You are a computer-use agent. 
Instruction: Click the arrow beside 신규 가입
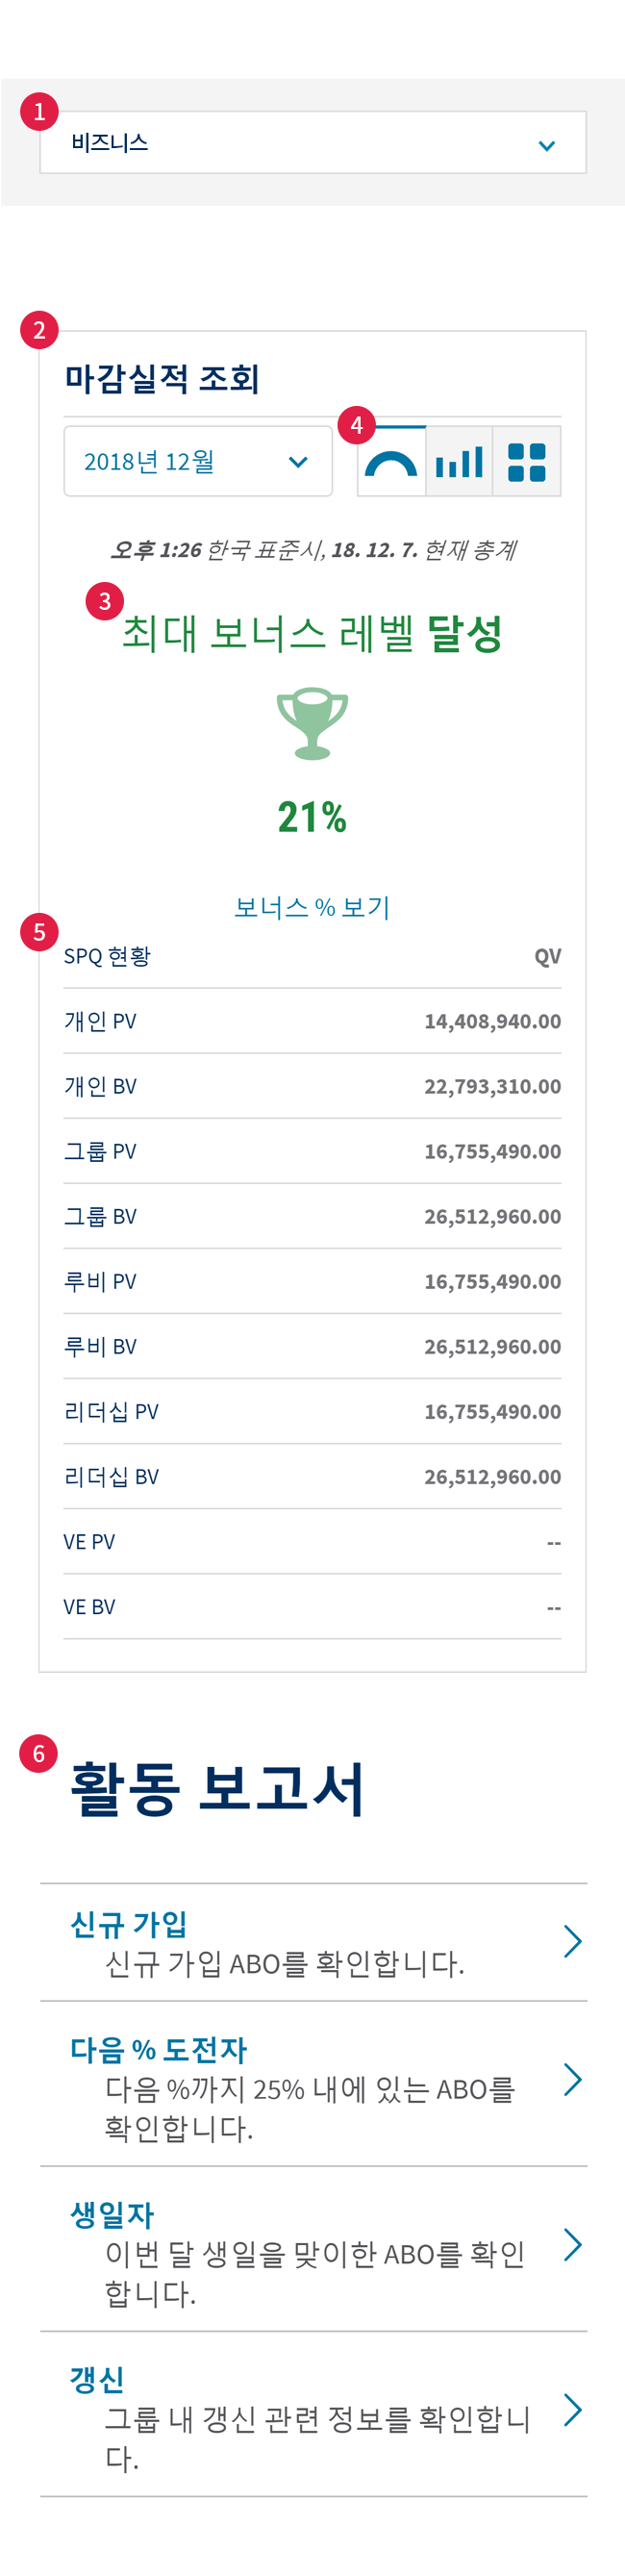(x=572, y=1941)
